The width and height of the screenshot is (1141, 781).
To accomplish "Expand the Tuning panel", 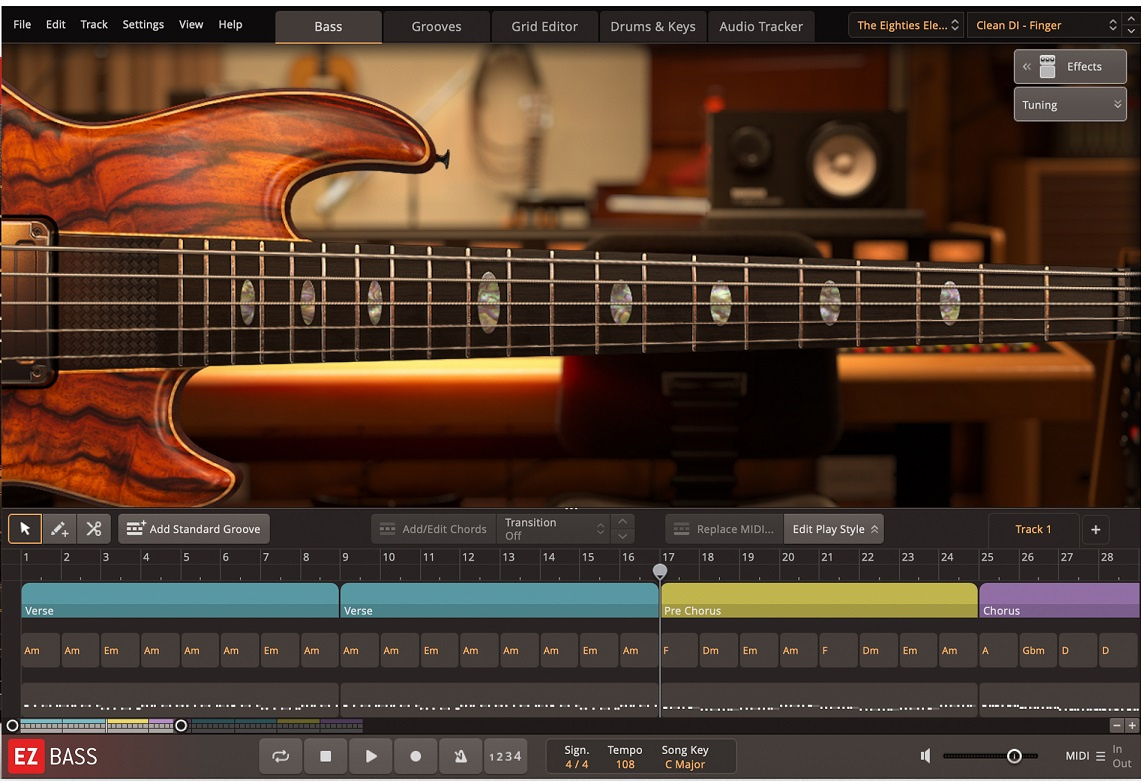I will coord(1069,104).
